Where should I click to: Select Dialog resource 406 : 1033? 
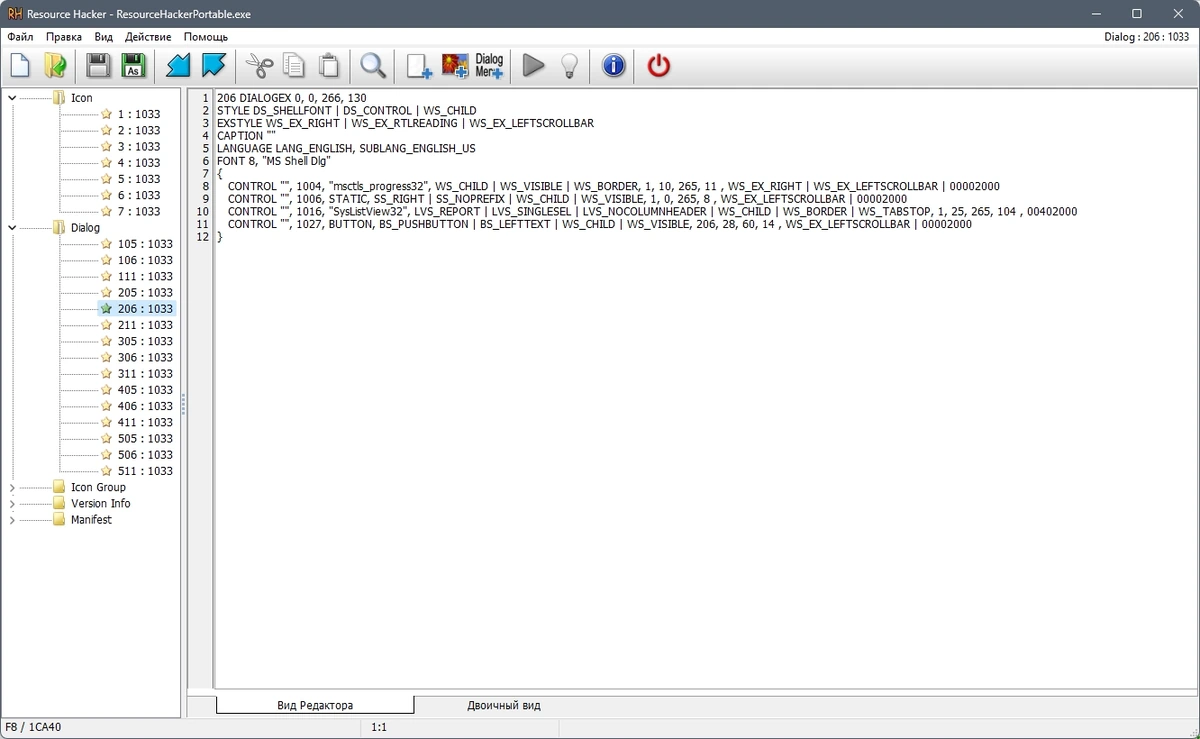click(x=145, y=406)
